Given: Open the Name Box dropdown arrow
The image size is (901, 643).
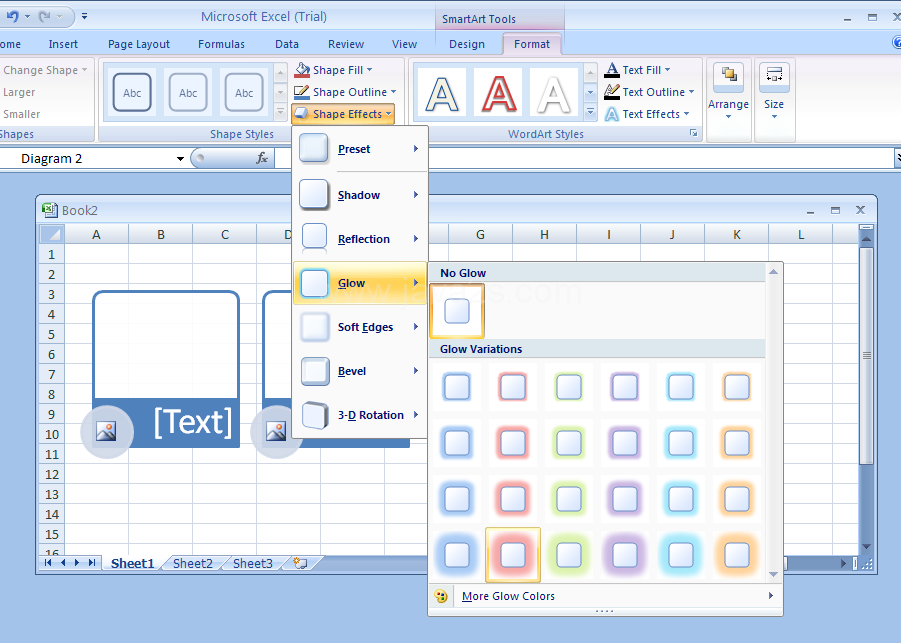Looking at the screenshot, I should (x=180, y=159).
